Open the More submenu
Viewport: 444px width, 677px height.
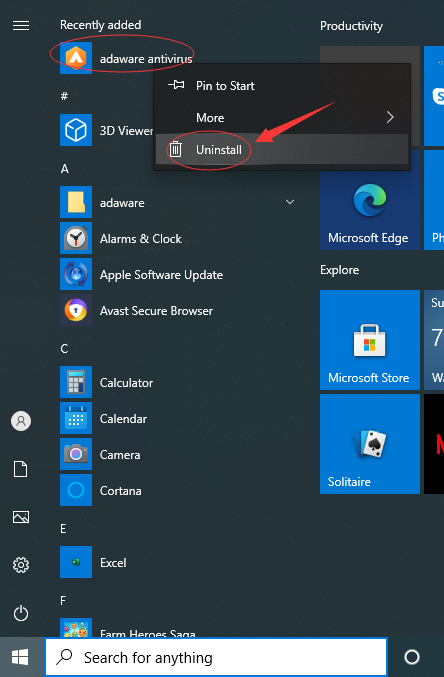tap(282, 117)
